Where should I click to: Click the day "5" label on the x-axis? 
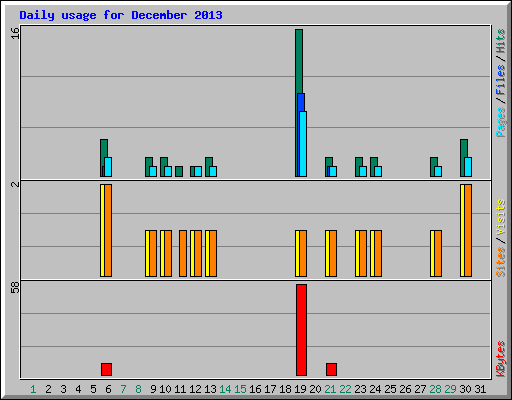[x=93, y=389]
